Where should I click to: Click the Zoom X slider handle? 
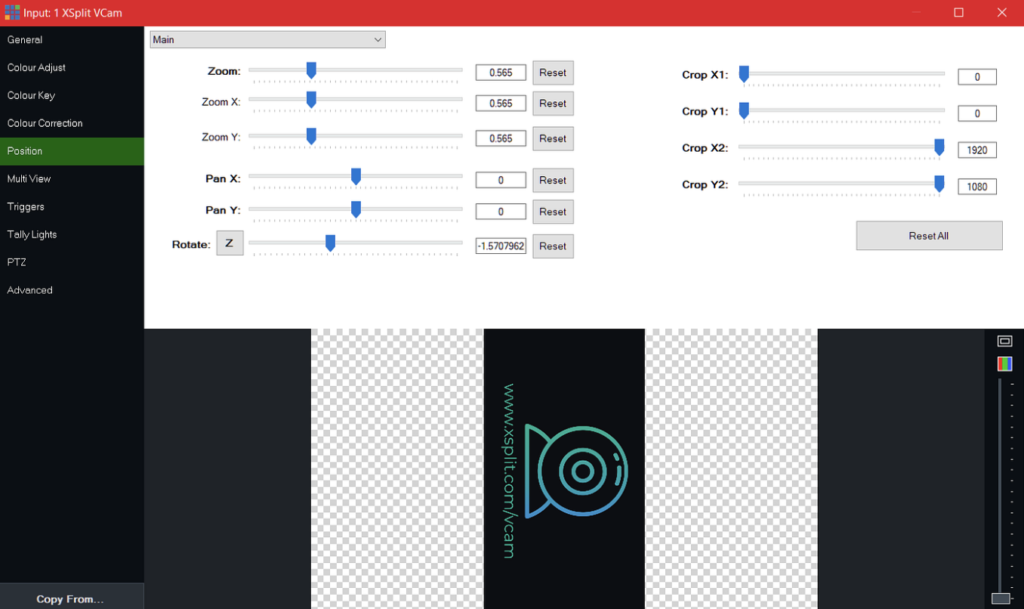pos(312,100)
